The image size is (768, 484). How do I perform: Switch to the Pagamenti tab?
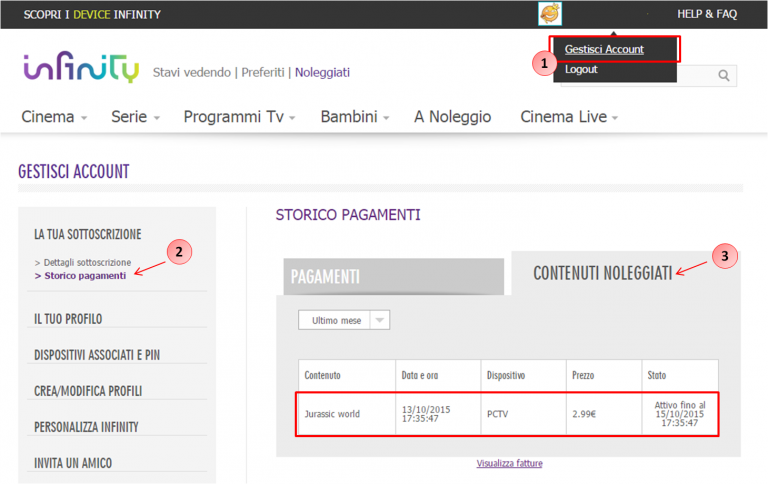(x=394, y=277)
